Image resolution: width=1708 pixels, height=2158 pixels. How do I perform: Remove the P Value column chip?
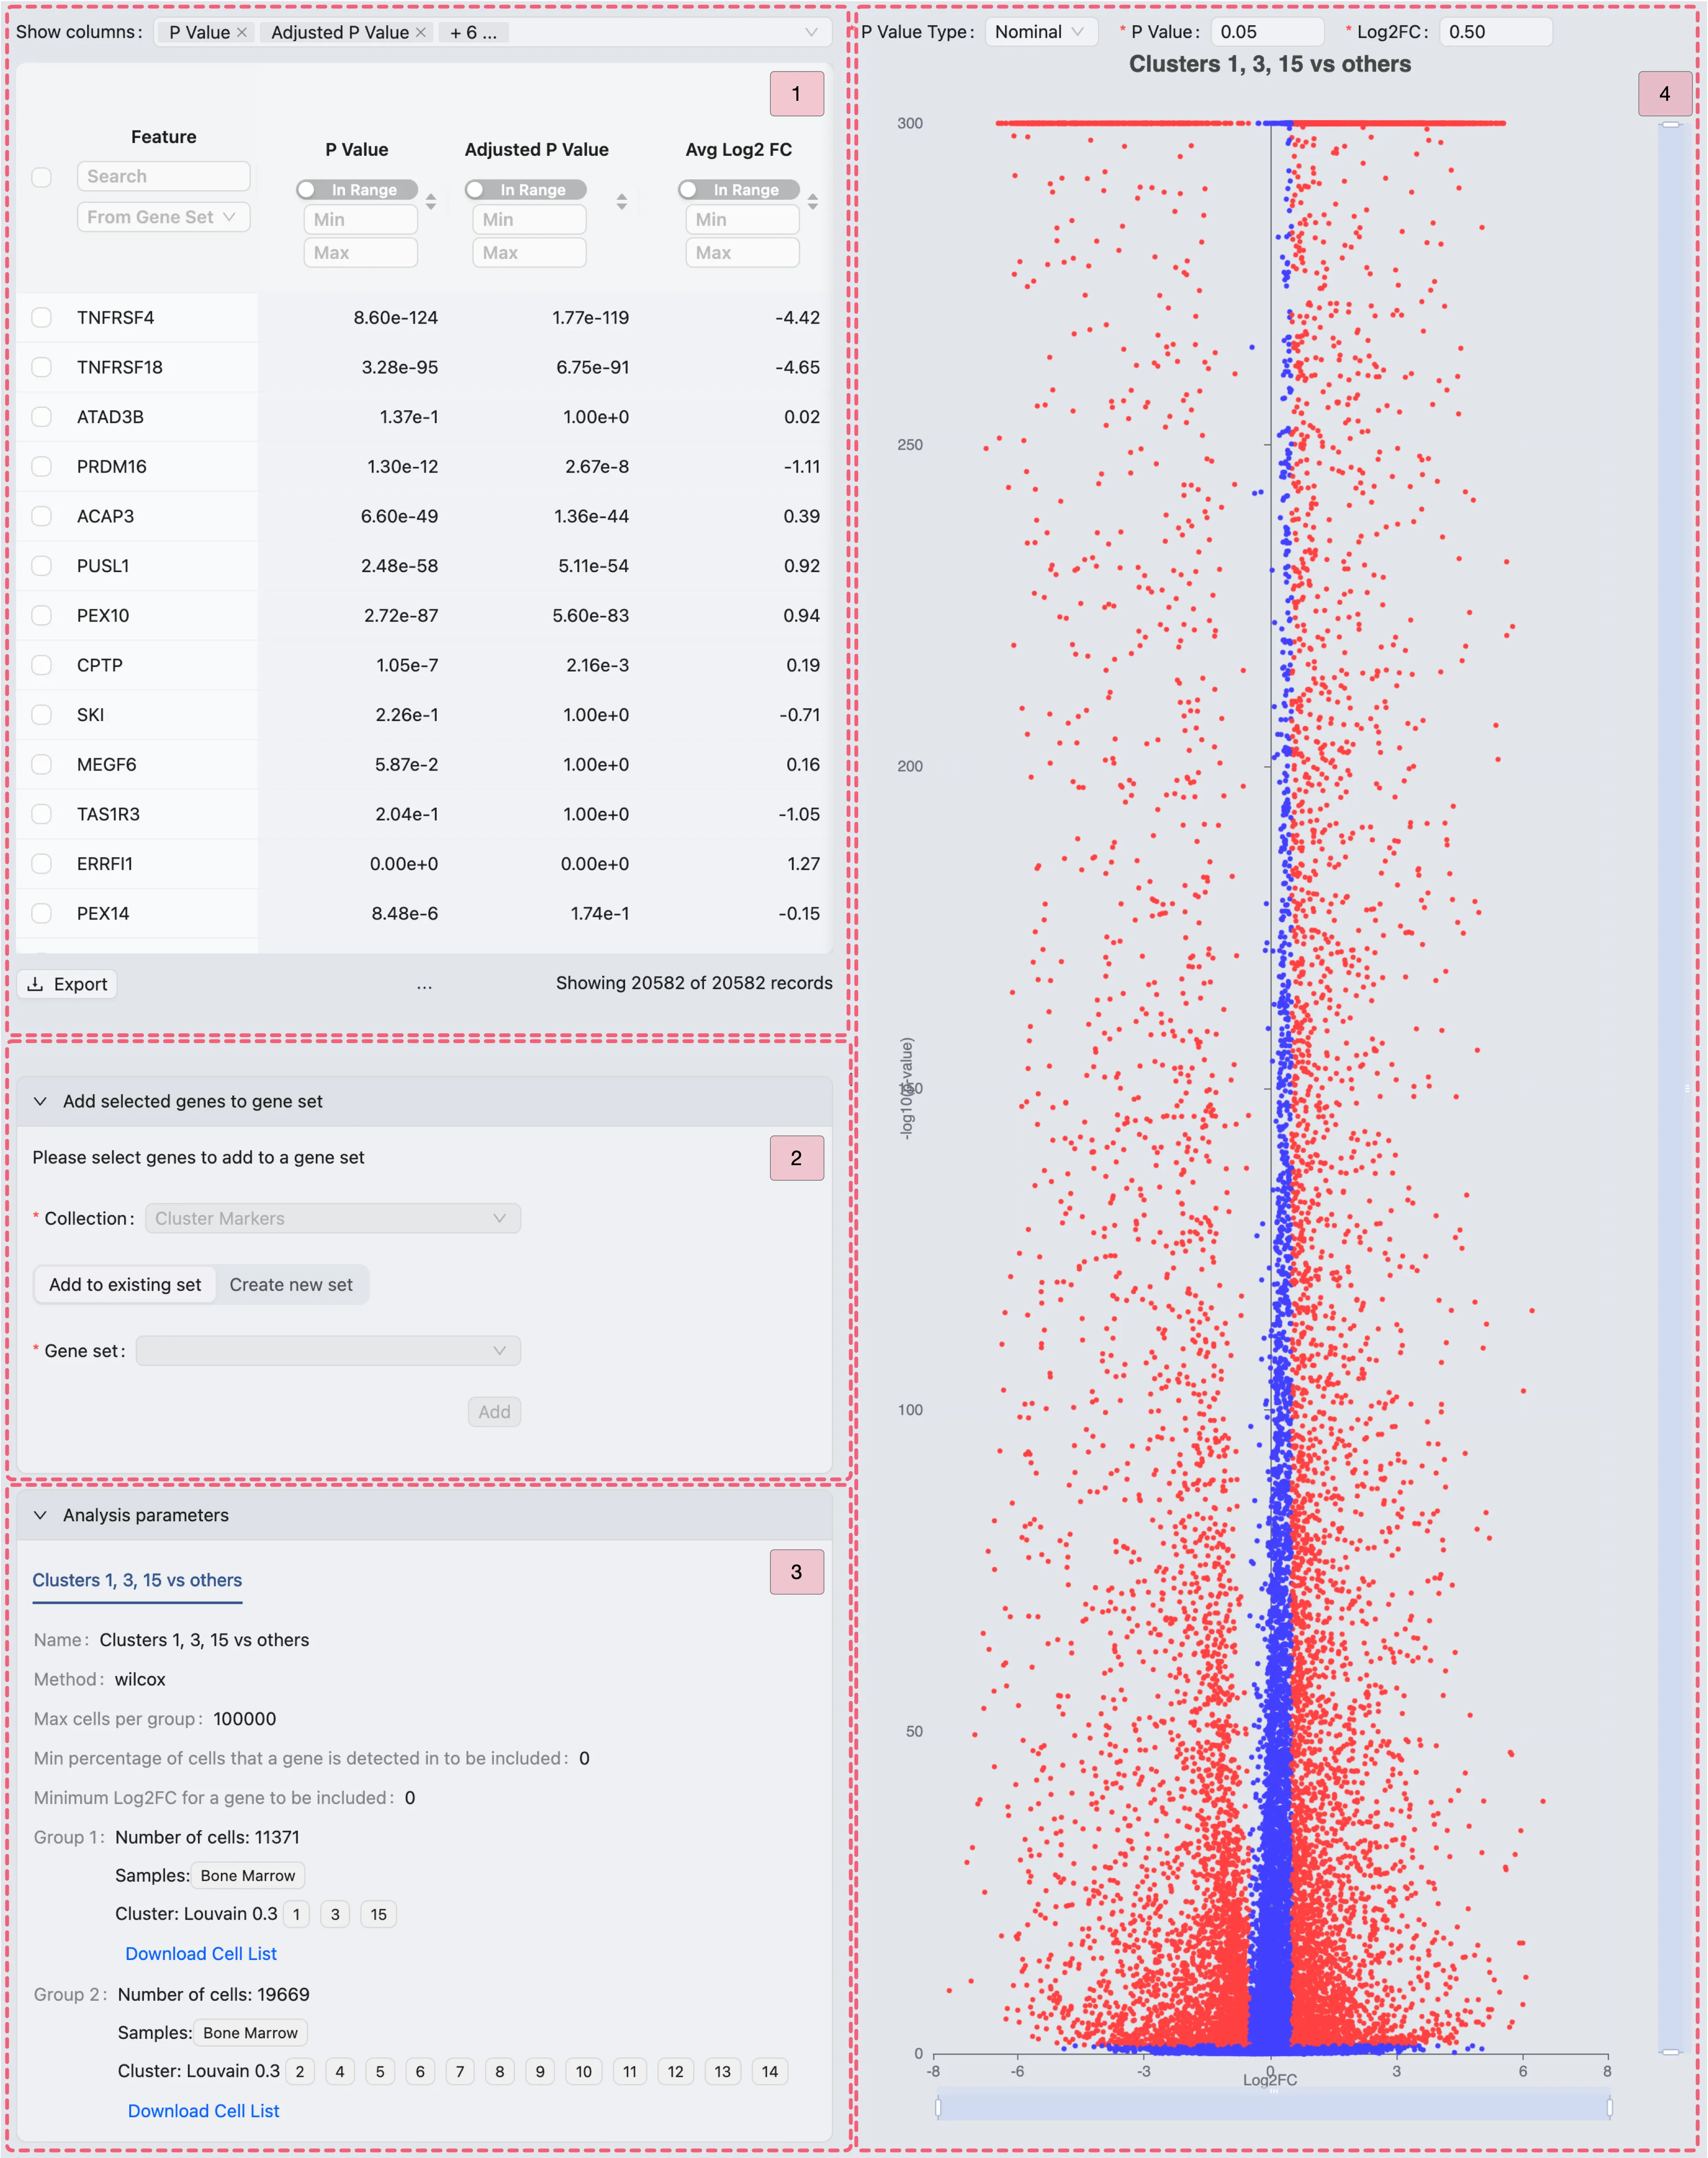click(242, 32)
